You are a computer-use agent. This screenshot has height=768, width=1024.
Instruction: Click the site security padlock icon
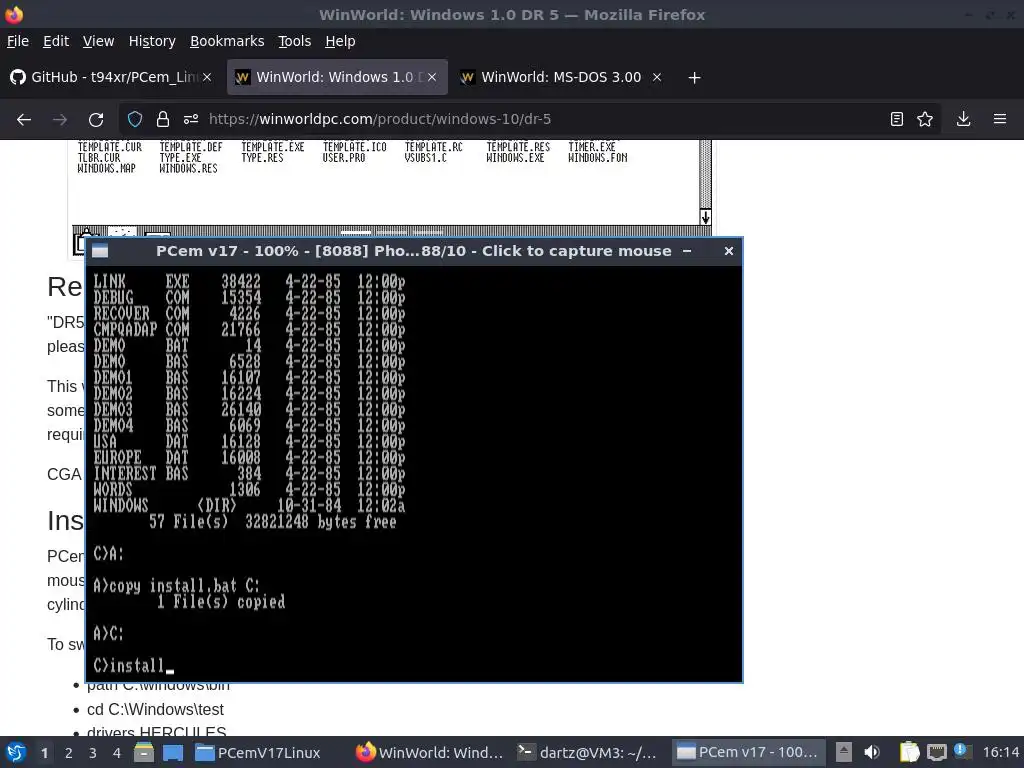pyautogui.click(x=163, y=120)
